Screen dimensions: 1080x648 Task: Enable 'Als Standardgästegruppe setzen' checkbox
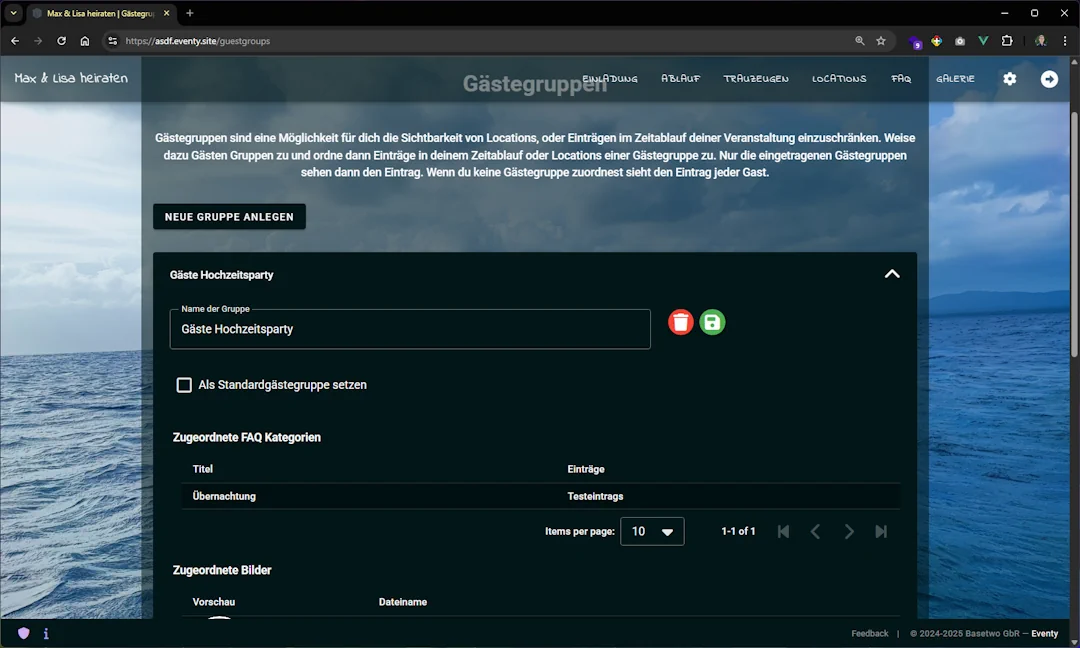tap(184, 385)
